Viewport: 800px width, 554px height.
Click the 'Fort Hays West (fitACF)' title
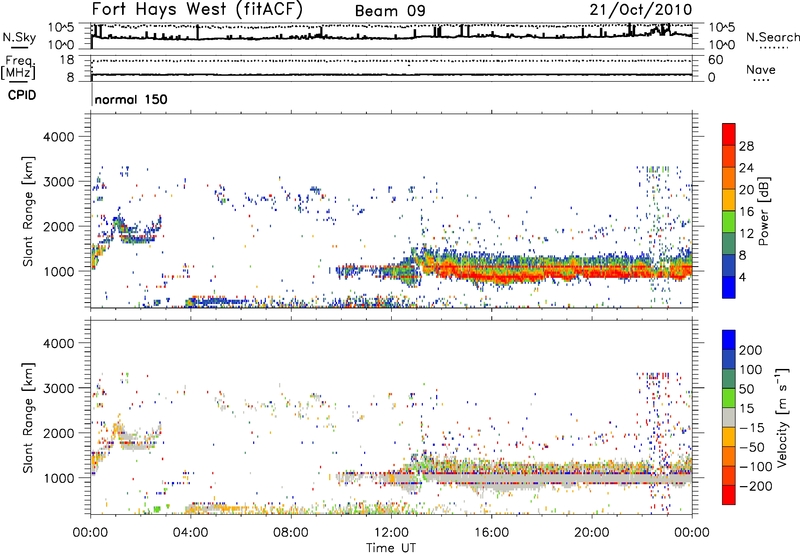point(197,10)
